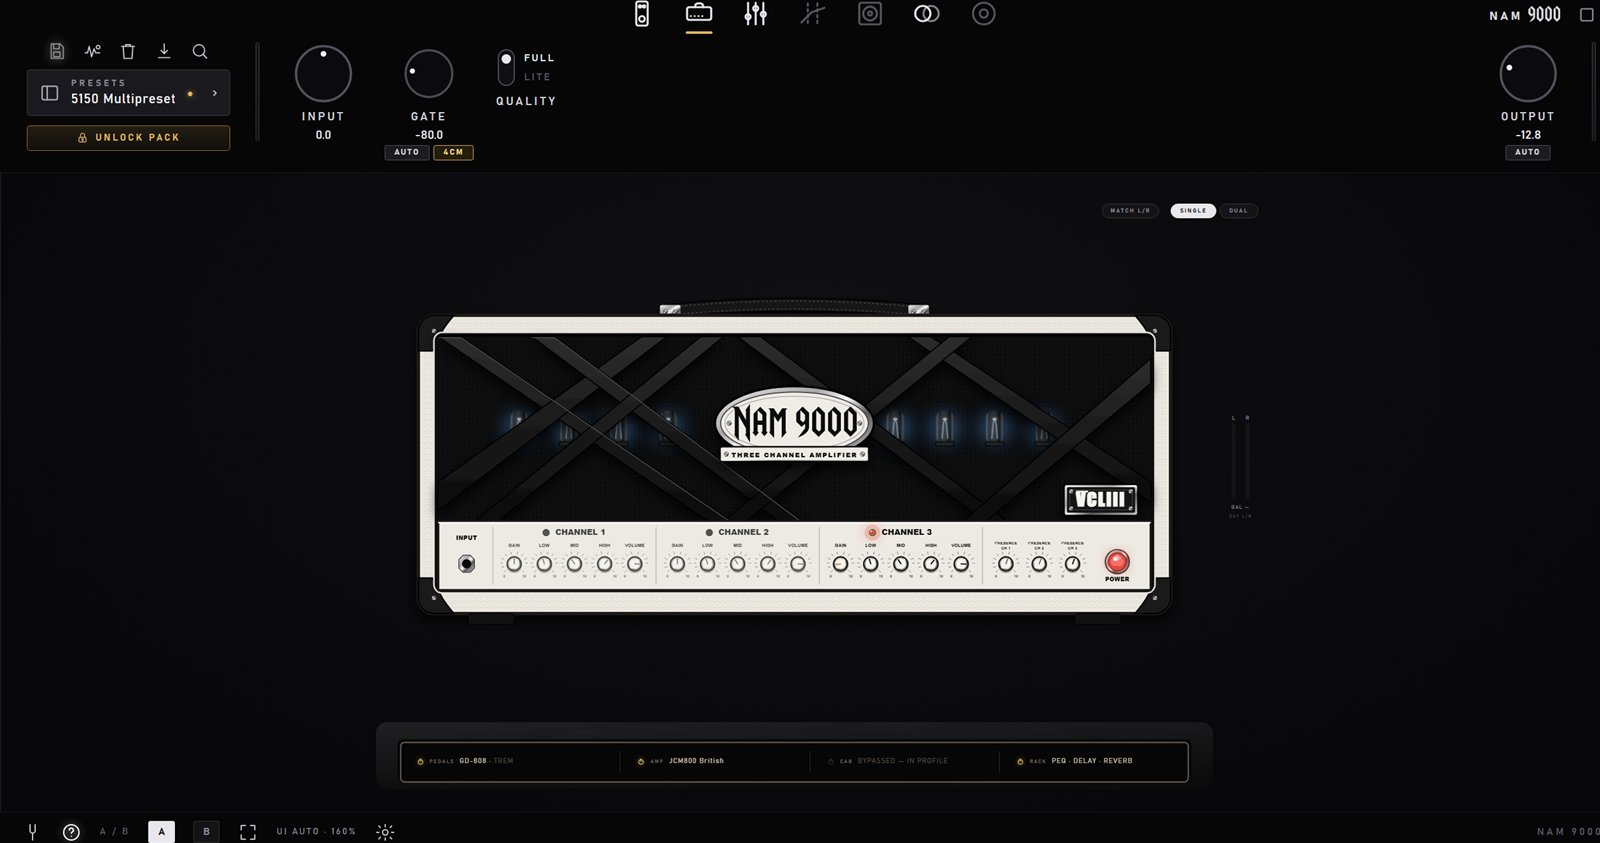Viewport: 1600px width, 843px height.
Task: Open the EQ faders section icon
Action: 755,14
